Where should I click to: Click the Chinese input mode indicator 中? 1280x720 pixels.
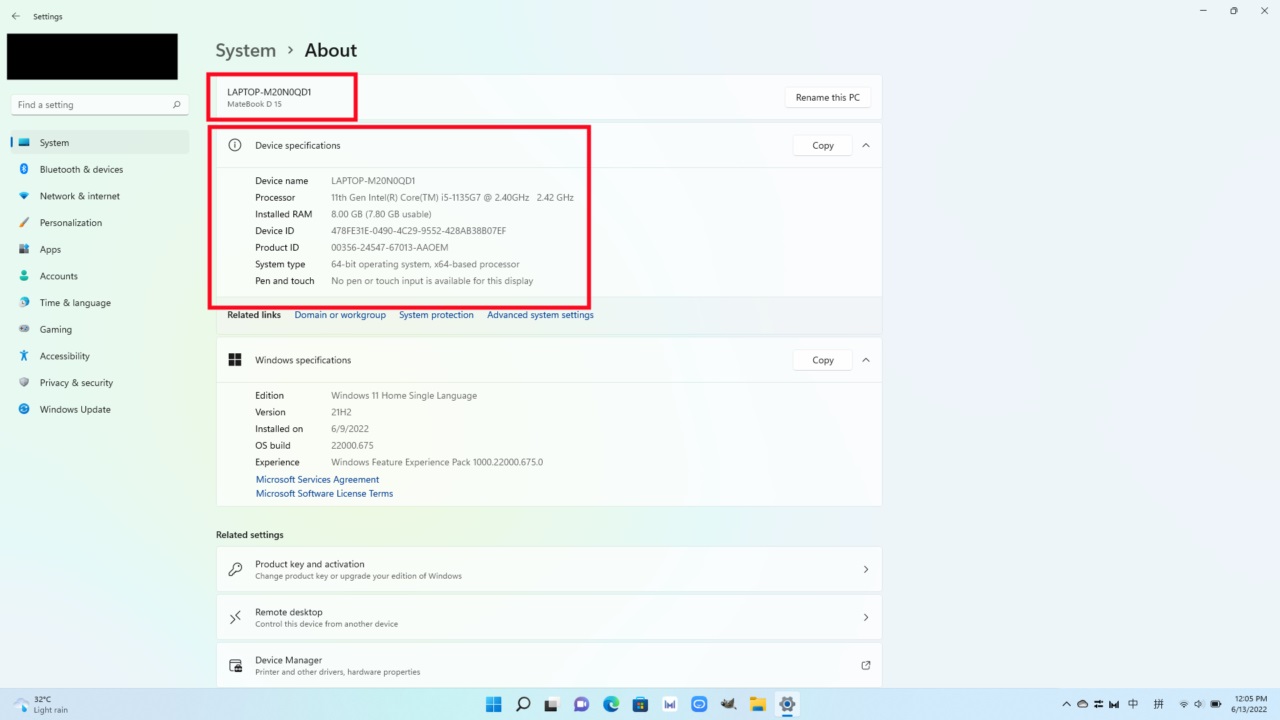tap(1131, 704)
